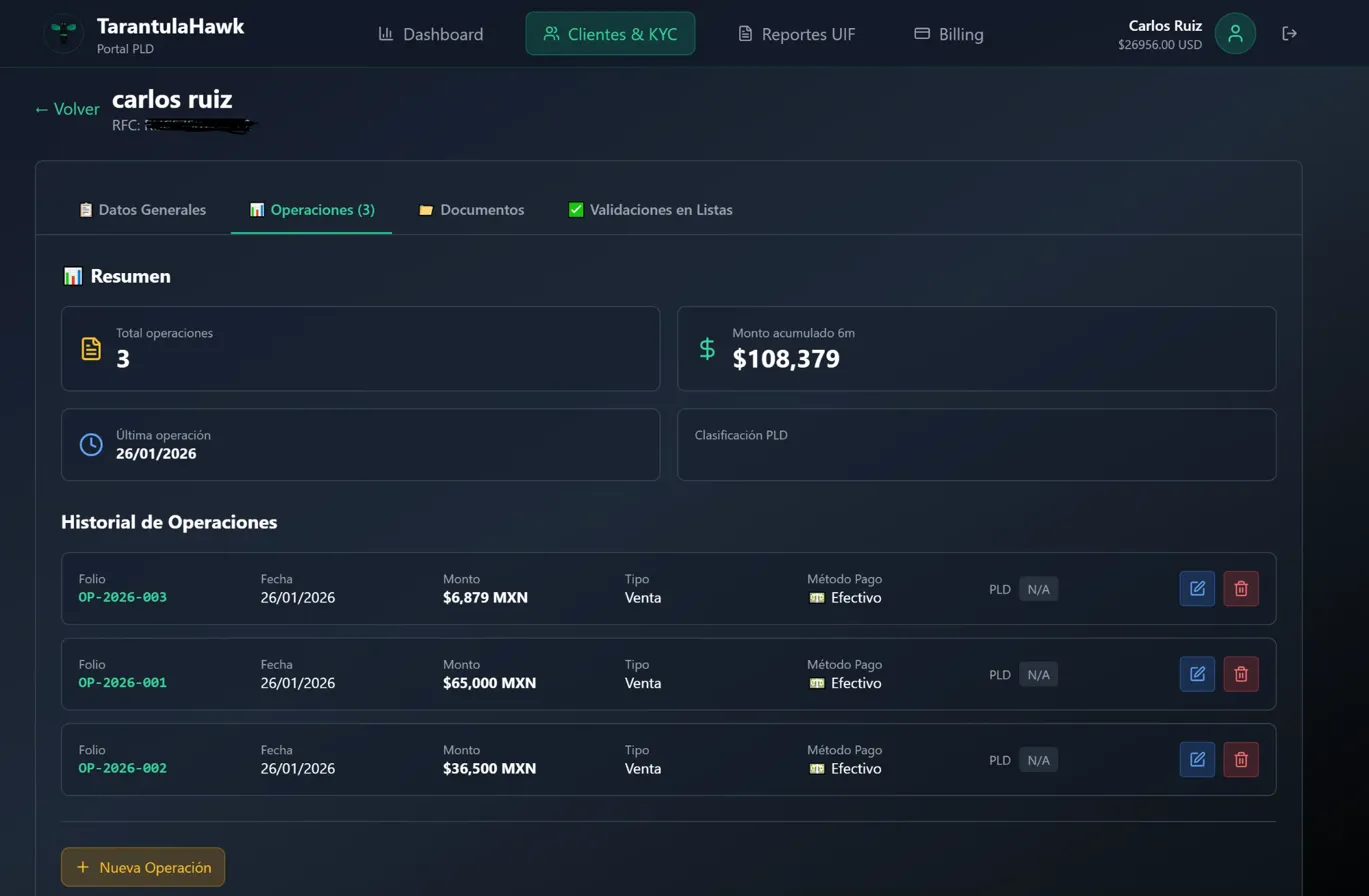The image size is (1369, 896).
Task: Switch to Datos Generales tab
Action: pos(142,210)
